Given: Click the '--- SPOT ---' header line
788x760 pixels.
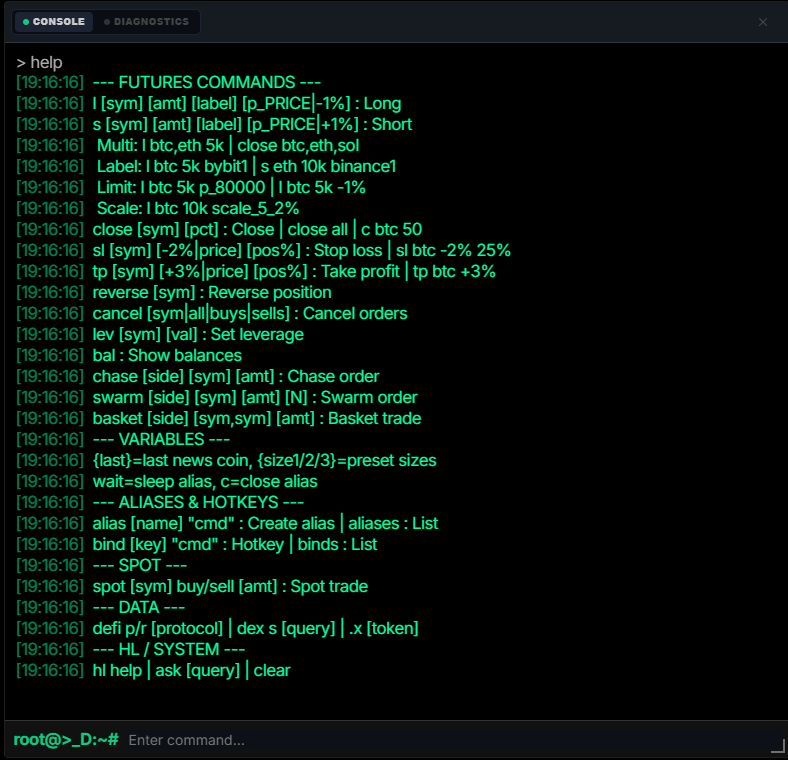Looking at the screenshot, I should pos(102,565).
